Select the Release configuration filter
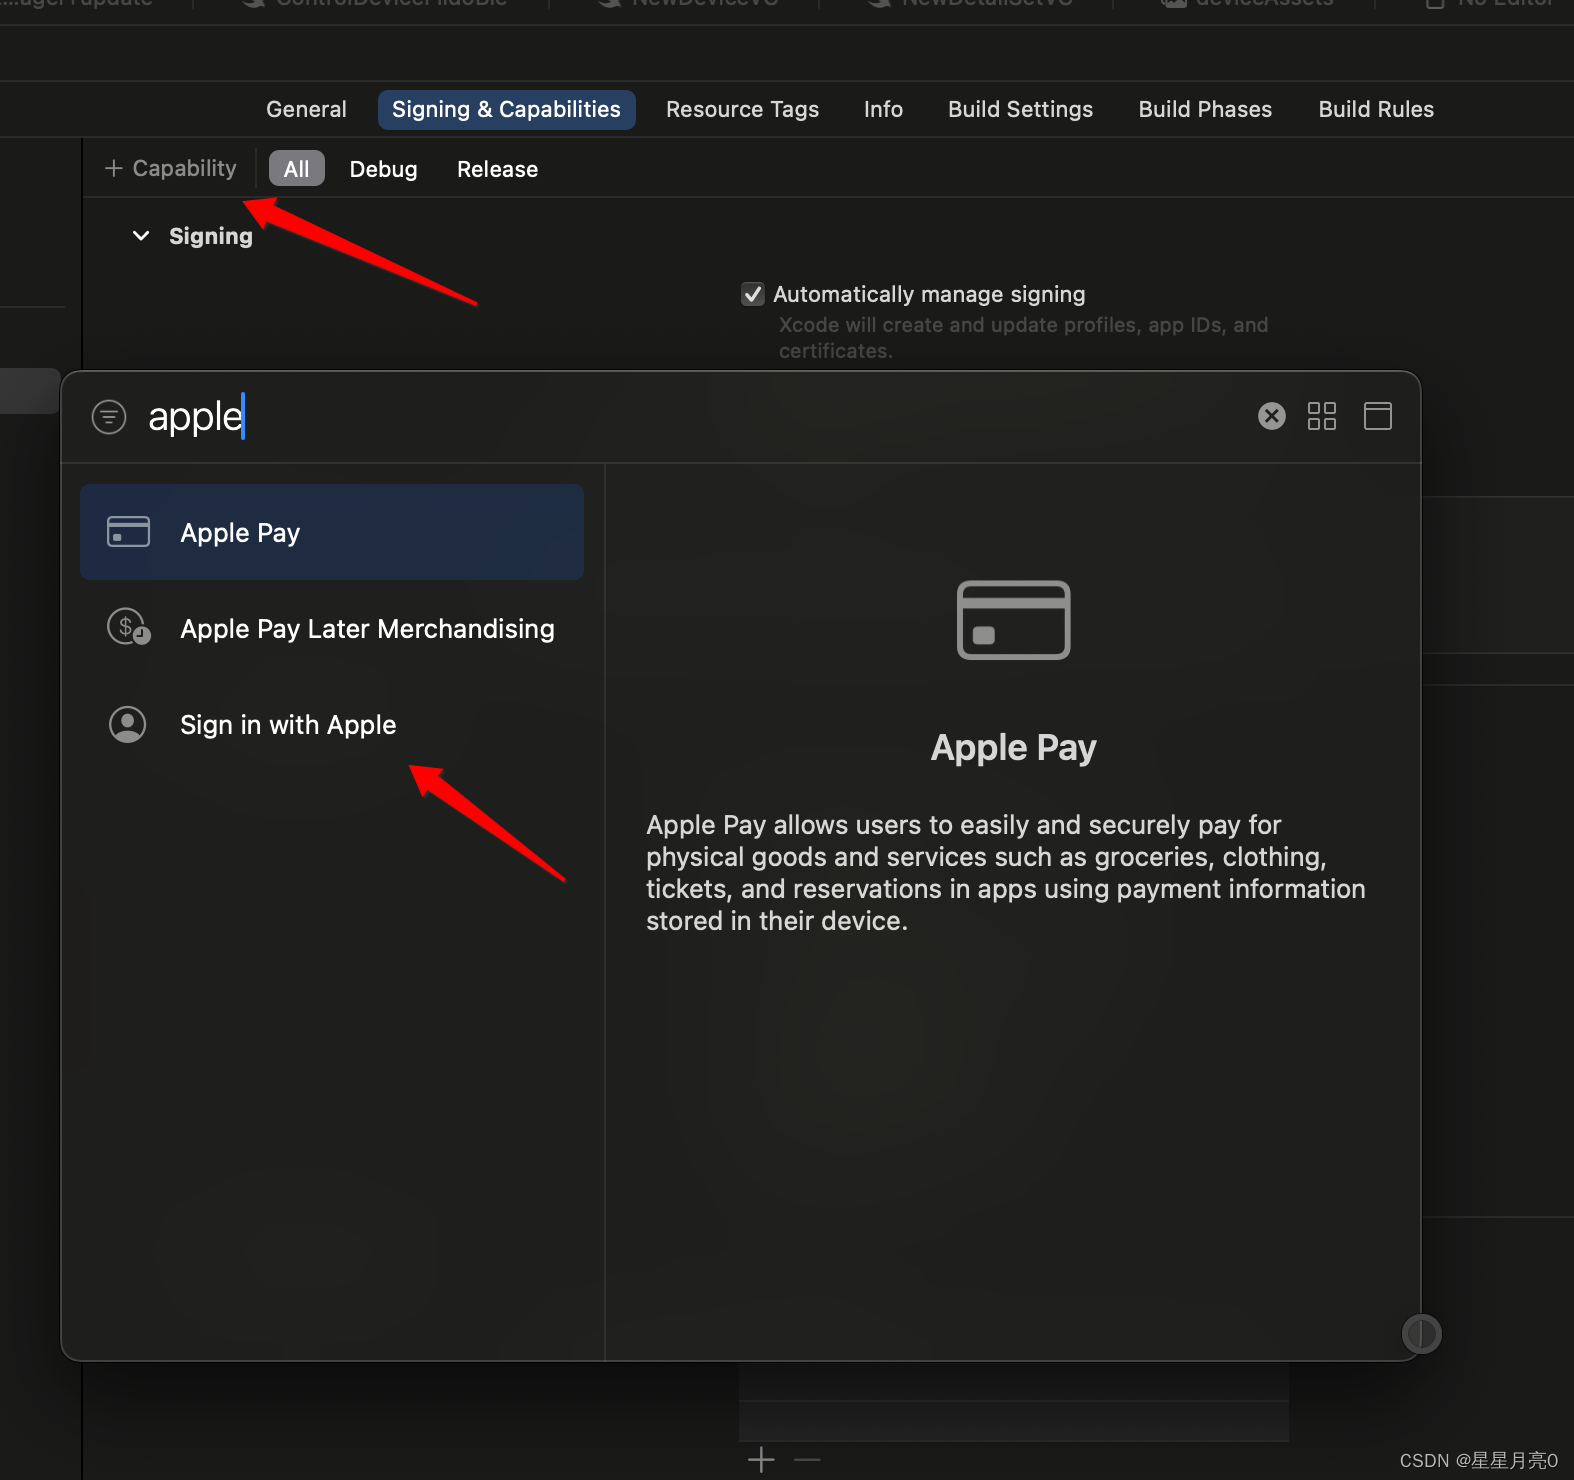Viewport: 1574px width, 1480px height. (x=497, y=169)
